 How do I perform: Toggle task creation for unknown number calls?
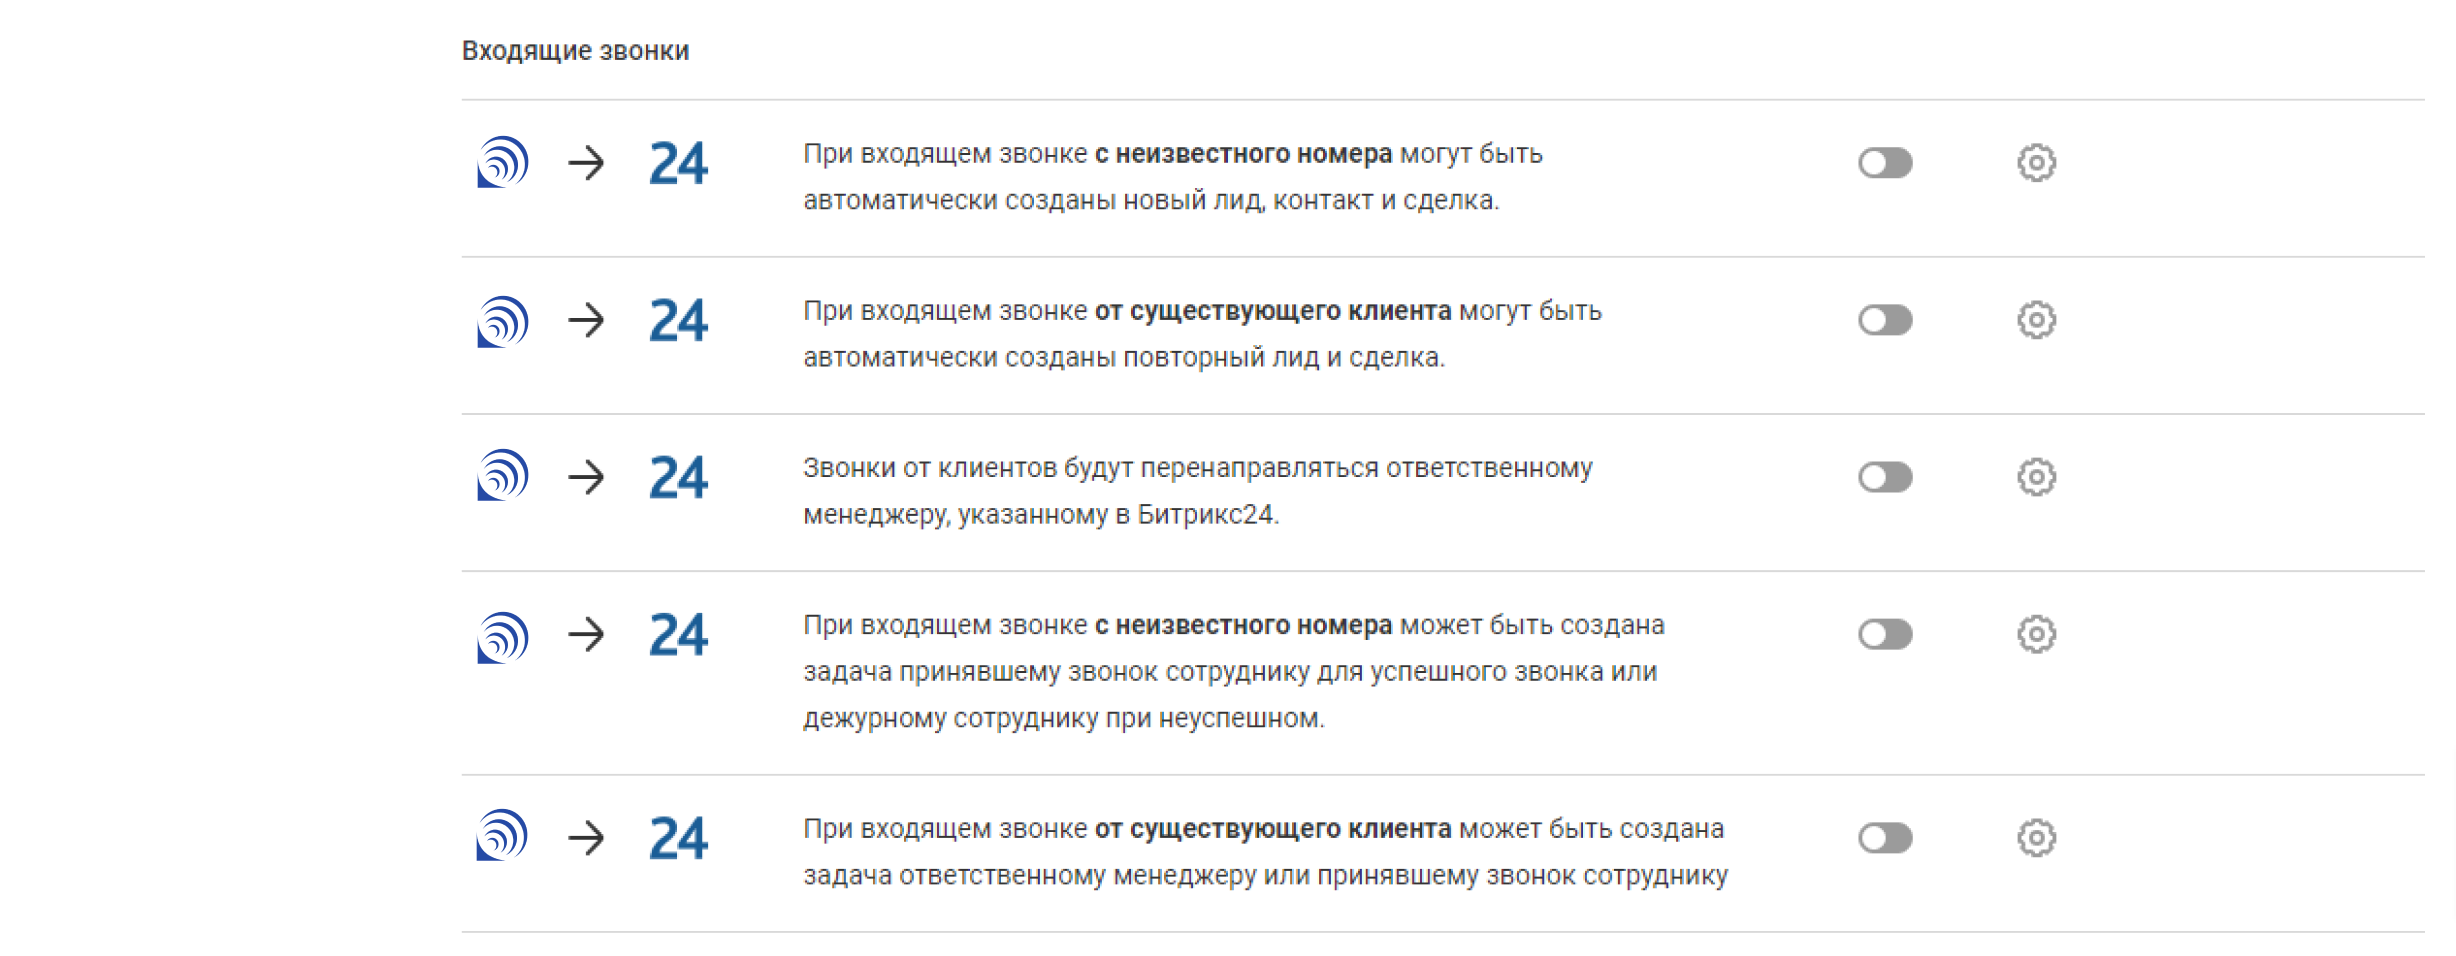1885,634
